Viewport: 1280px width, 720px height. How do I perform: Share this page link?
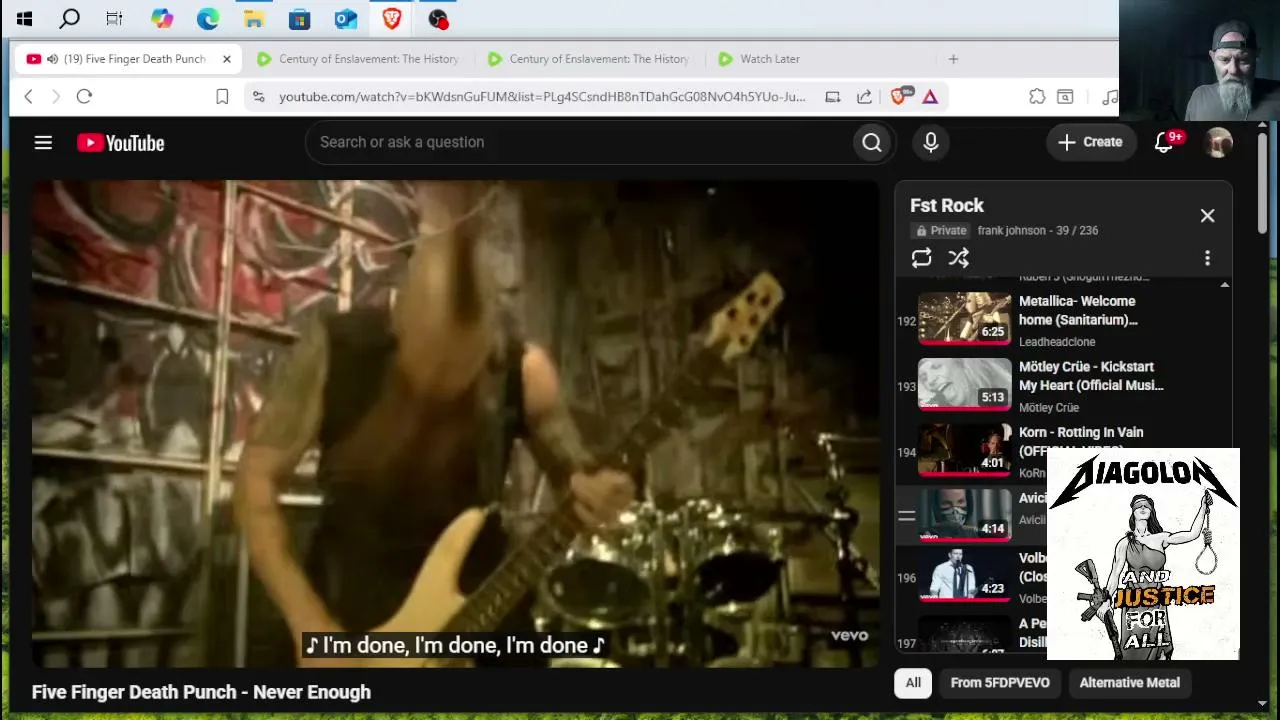tap(864, 96)
